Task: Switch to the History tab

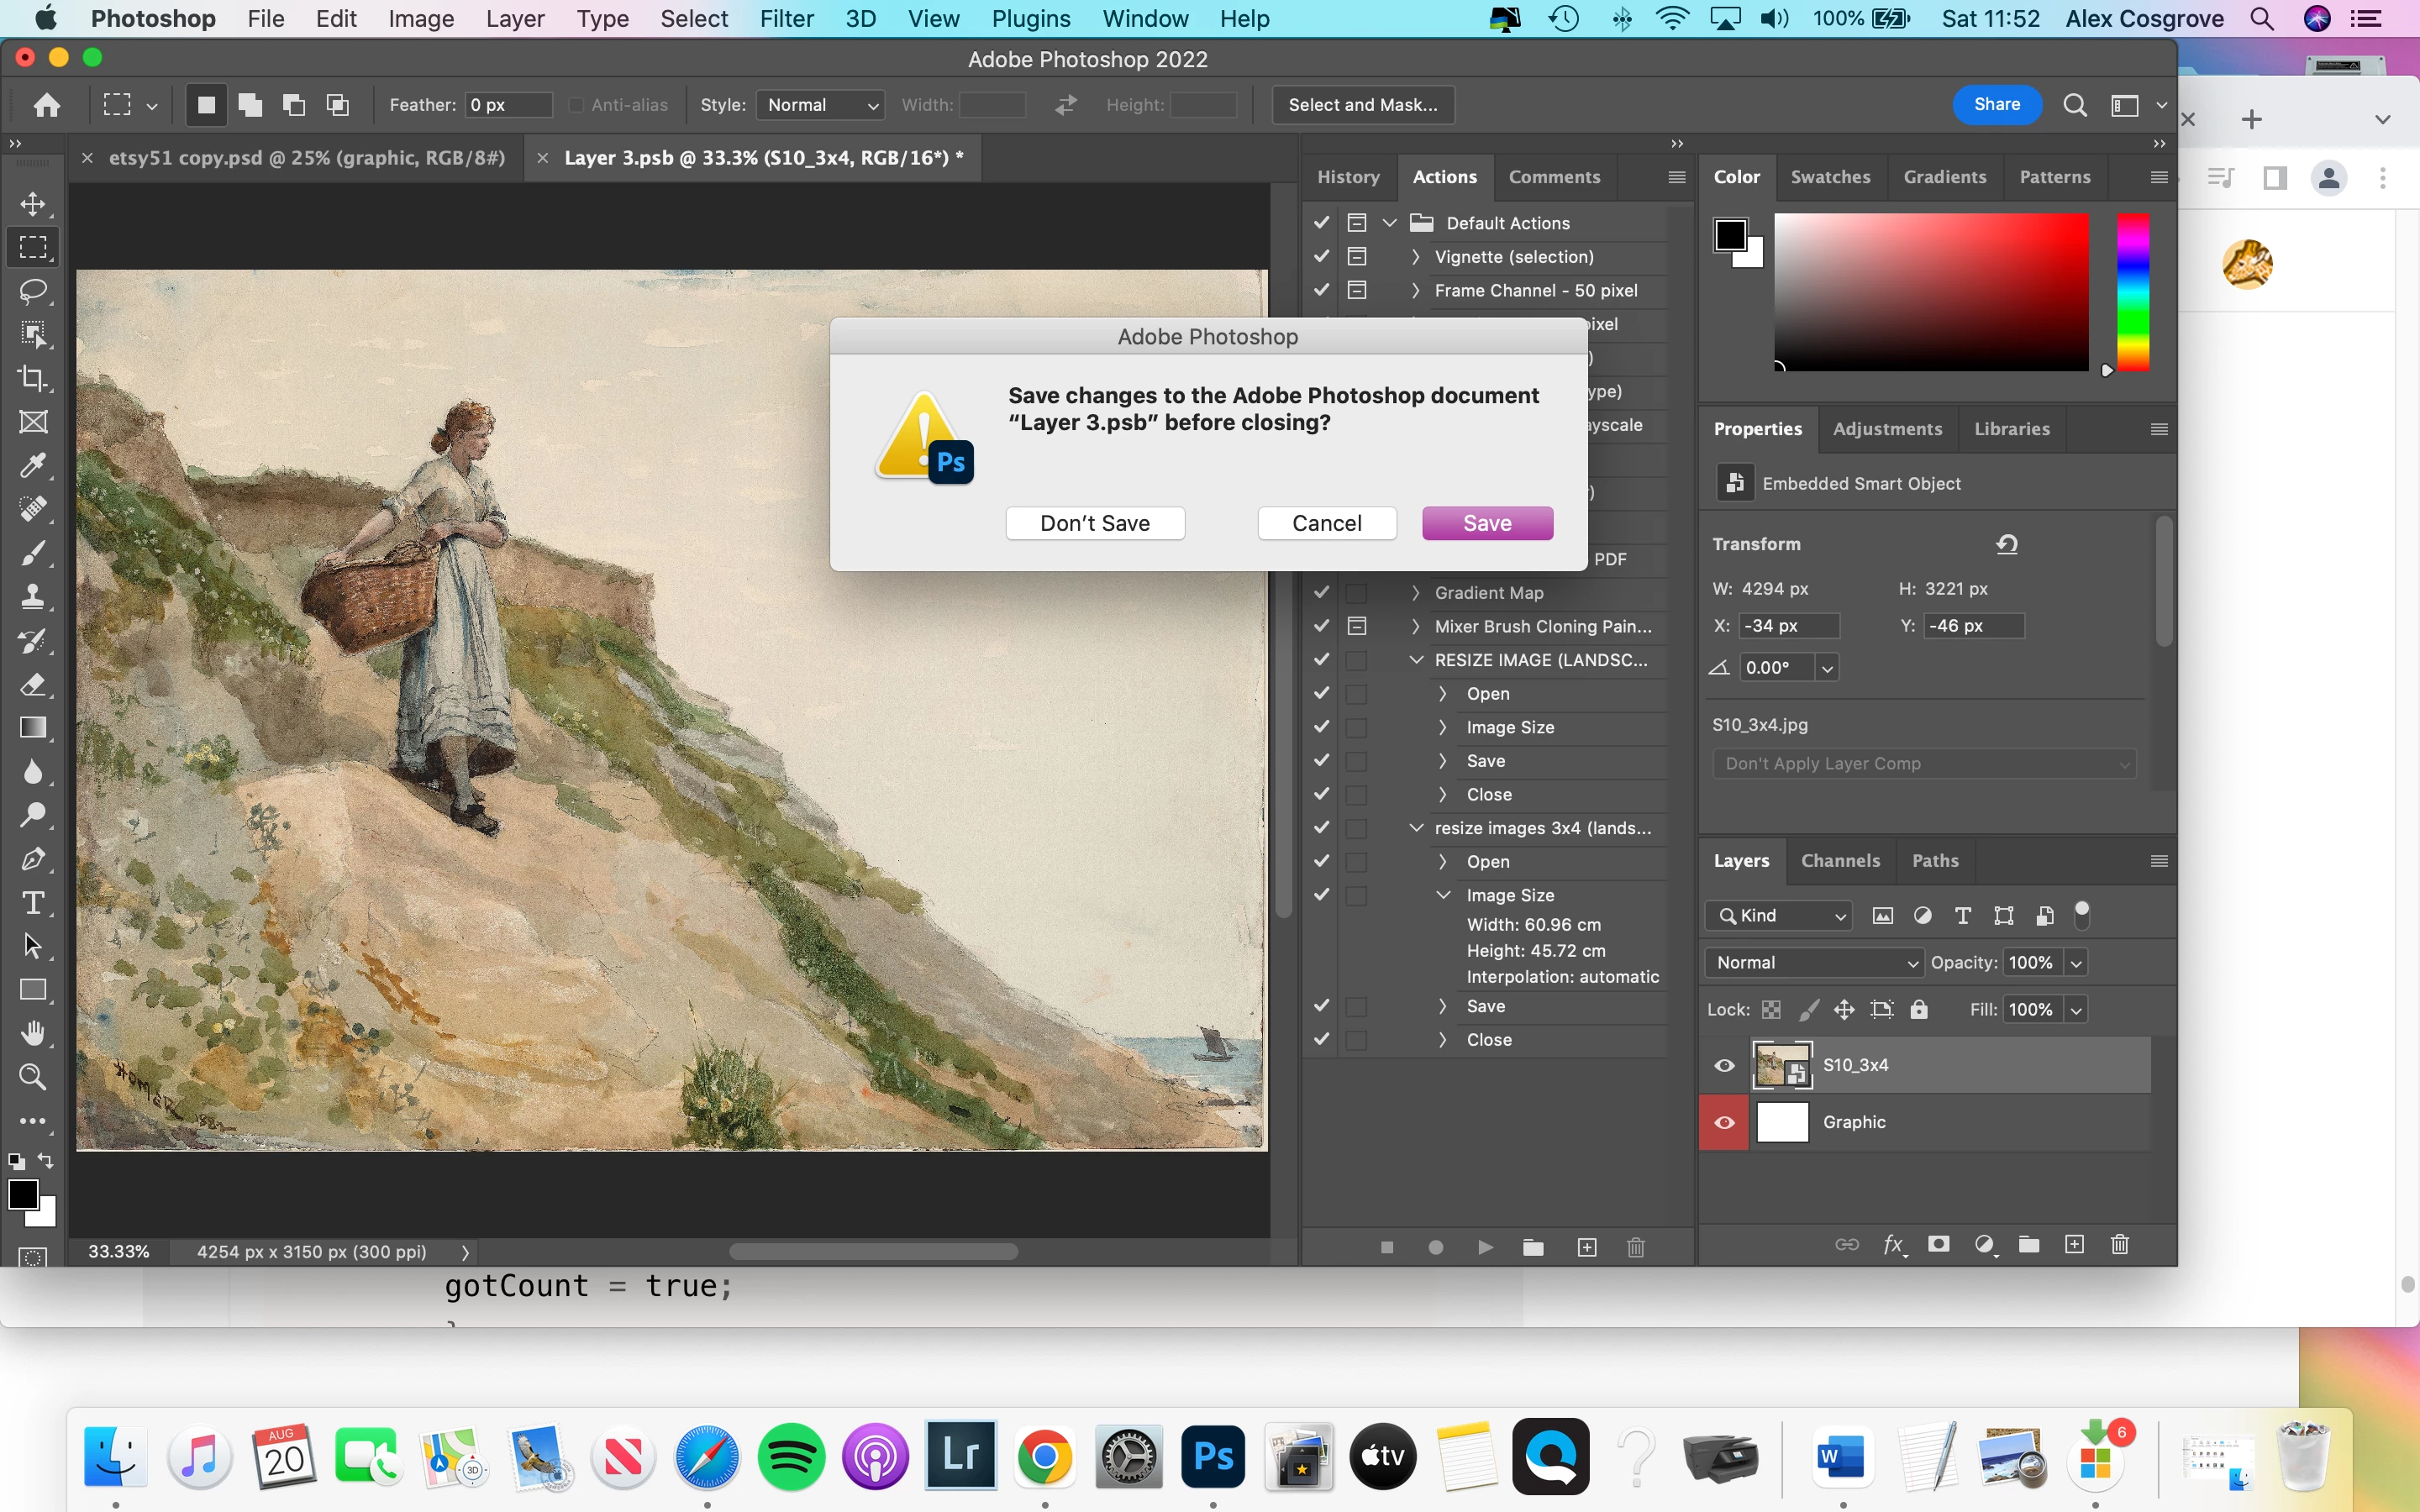Action: click(x=1348, y=177)
